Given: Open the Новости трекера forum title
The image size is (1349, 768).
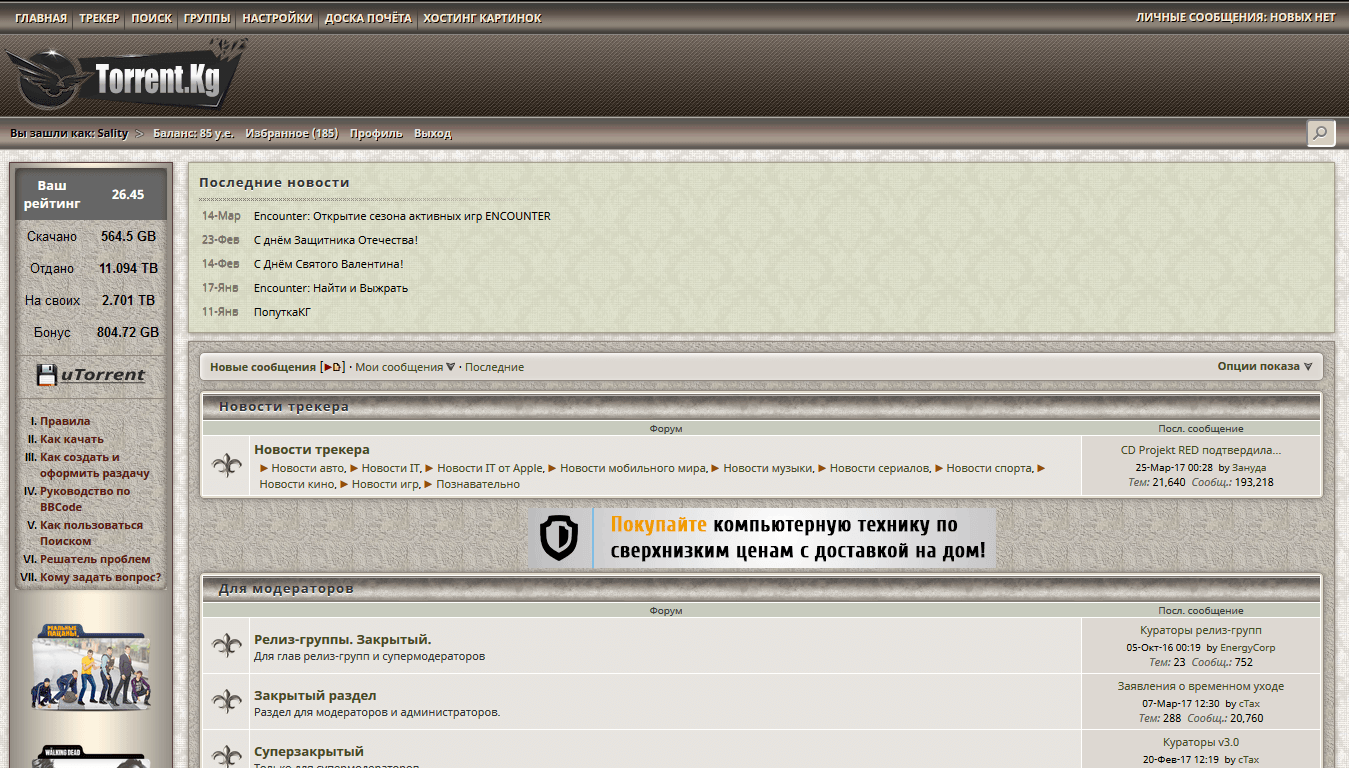Looking at the screenshot, I should pos(312,450).
